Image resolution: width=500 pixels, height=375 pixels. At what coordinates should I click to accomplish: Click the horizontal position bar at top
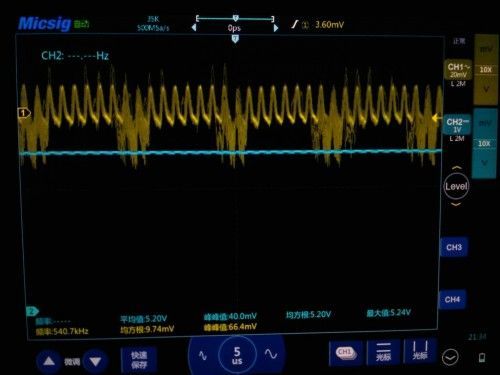[235, 19]
